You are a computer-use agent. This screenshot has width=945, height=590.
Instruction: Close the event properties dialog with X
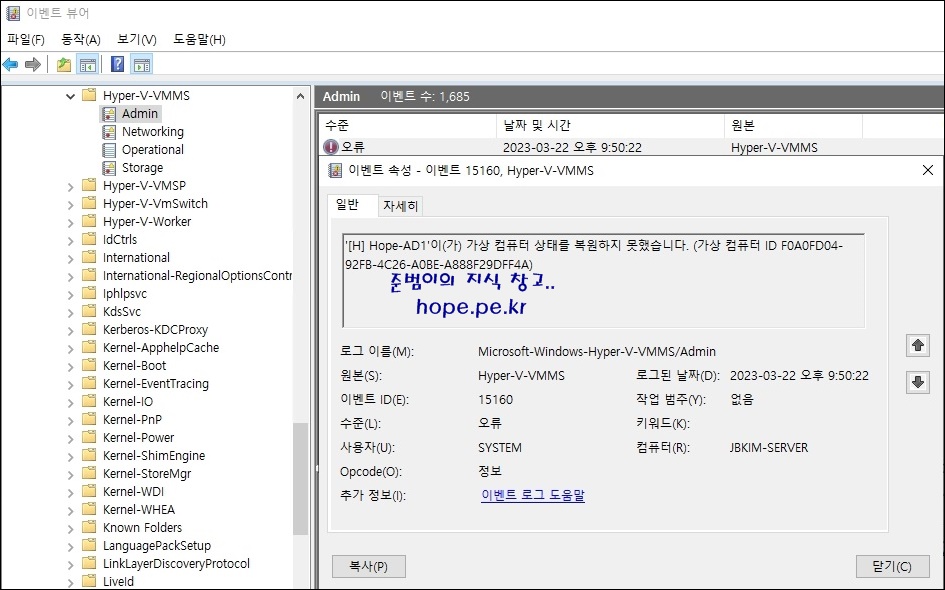[x=928, y=171]
